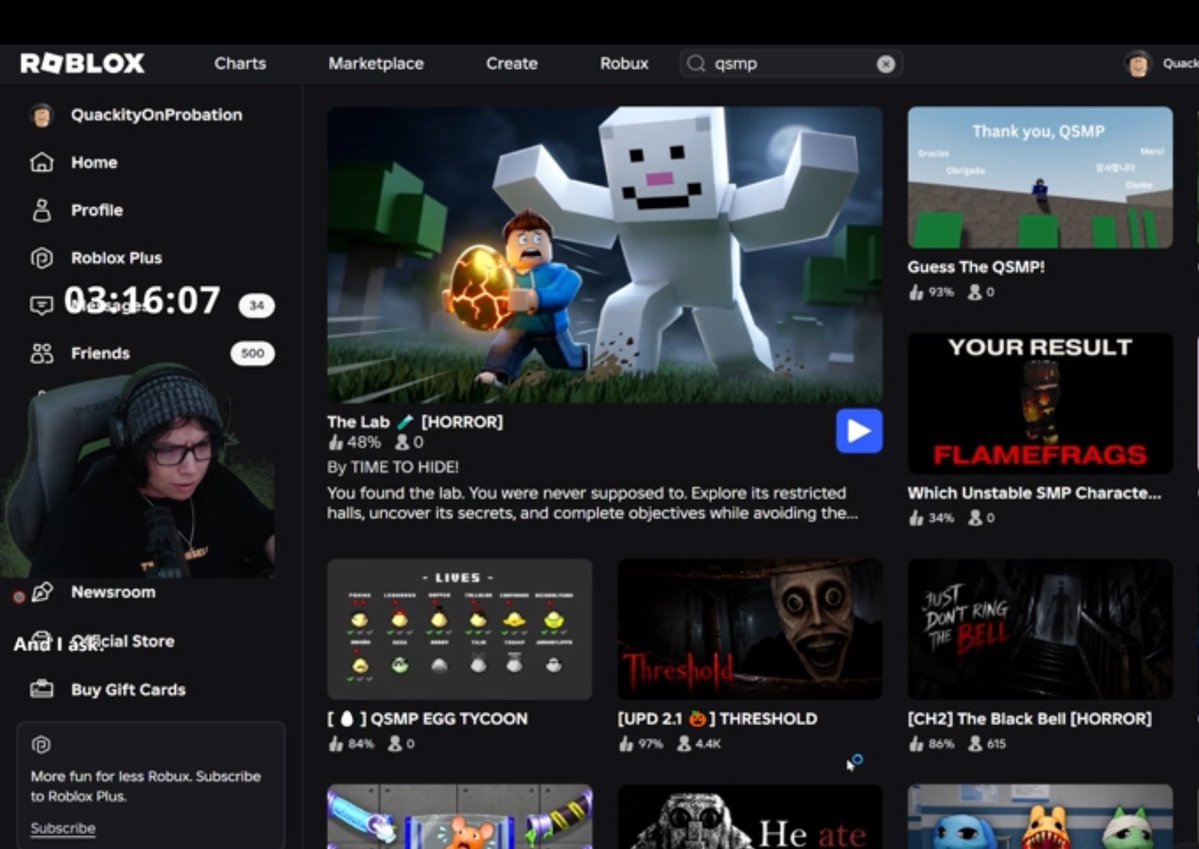Open the Charts tab
Viewport: 1199px width, 849px height.
[240, 63]
